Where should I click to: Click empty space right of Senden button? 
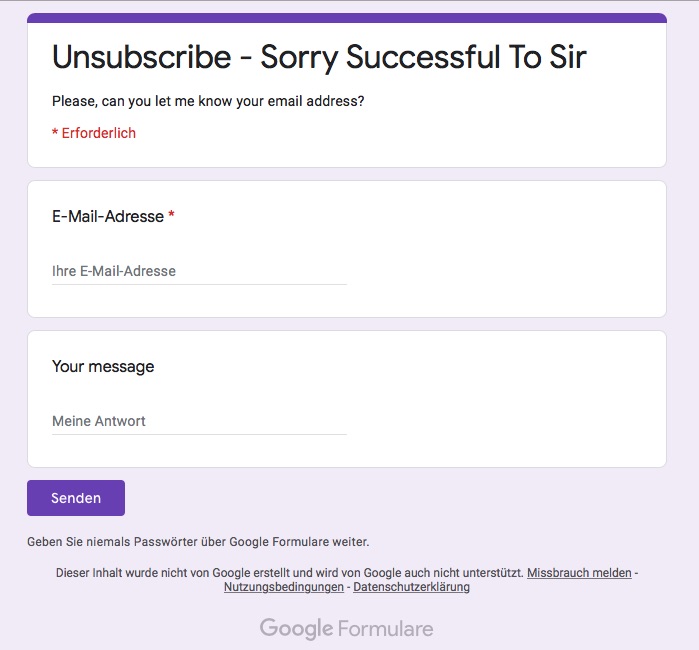400,498
